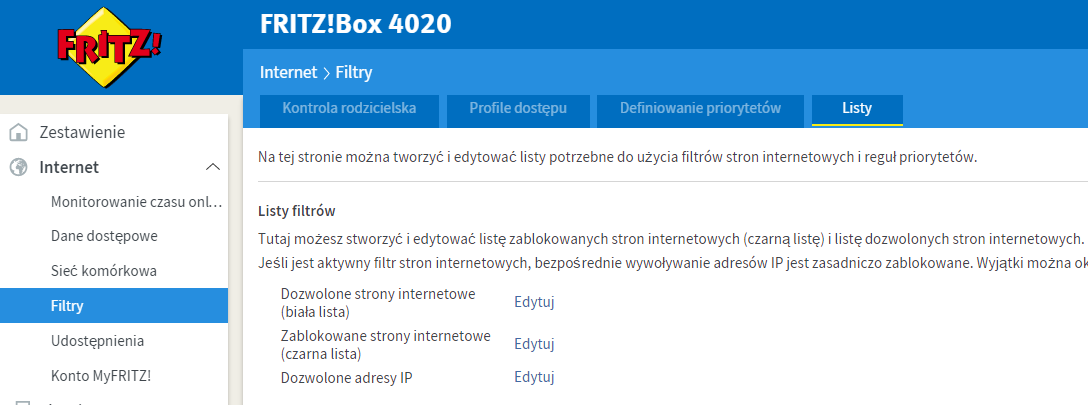Image resolution: width=1088 pixels, height=405 pixels.
Task: Click the globe icon beside Internet
Action: click(x=17, y=168)
